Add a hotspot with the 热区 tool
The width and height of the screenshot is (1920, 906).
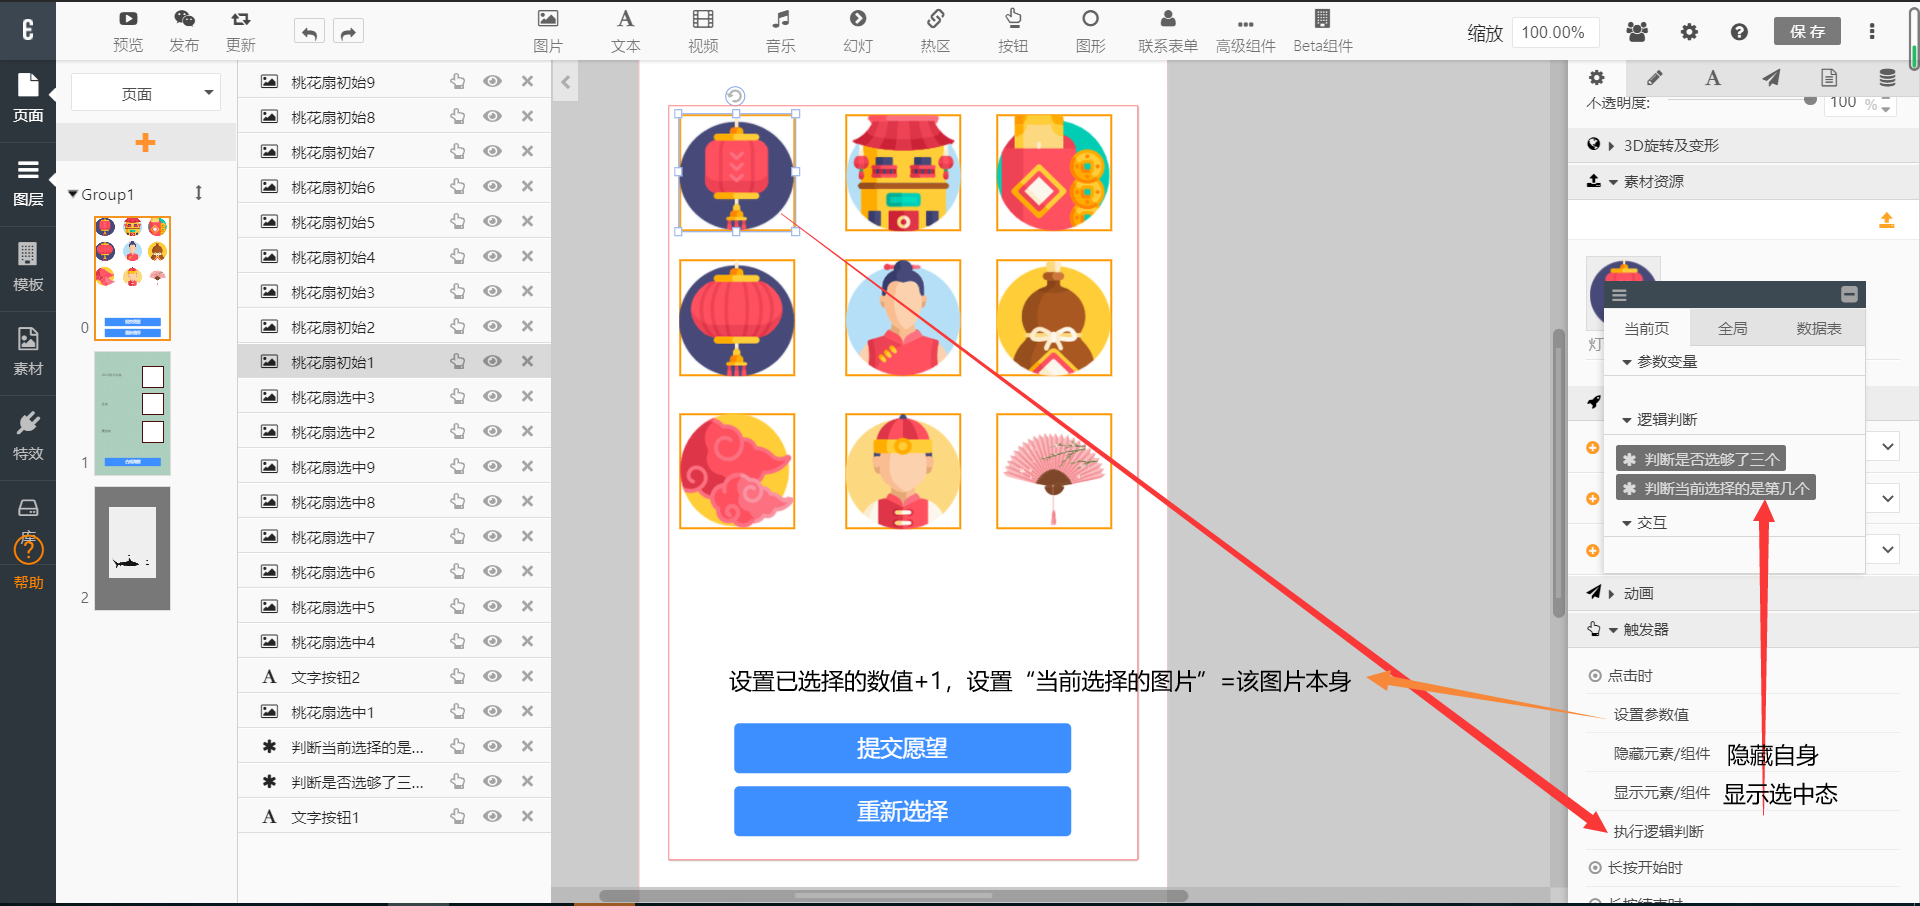pos(935,30)
